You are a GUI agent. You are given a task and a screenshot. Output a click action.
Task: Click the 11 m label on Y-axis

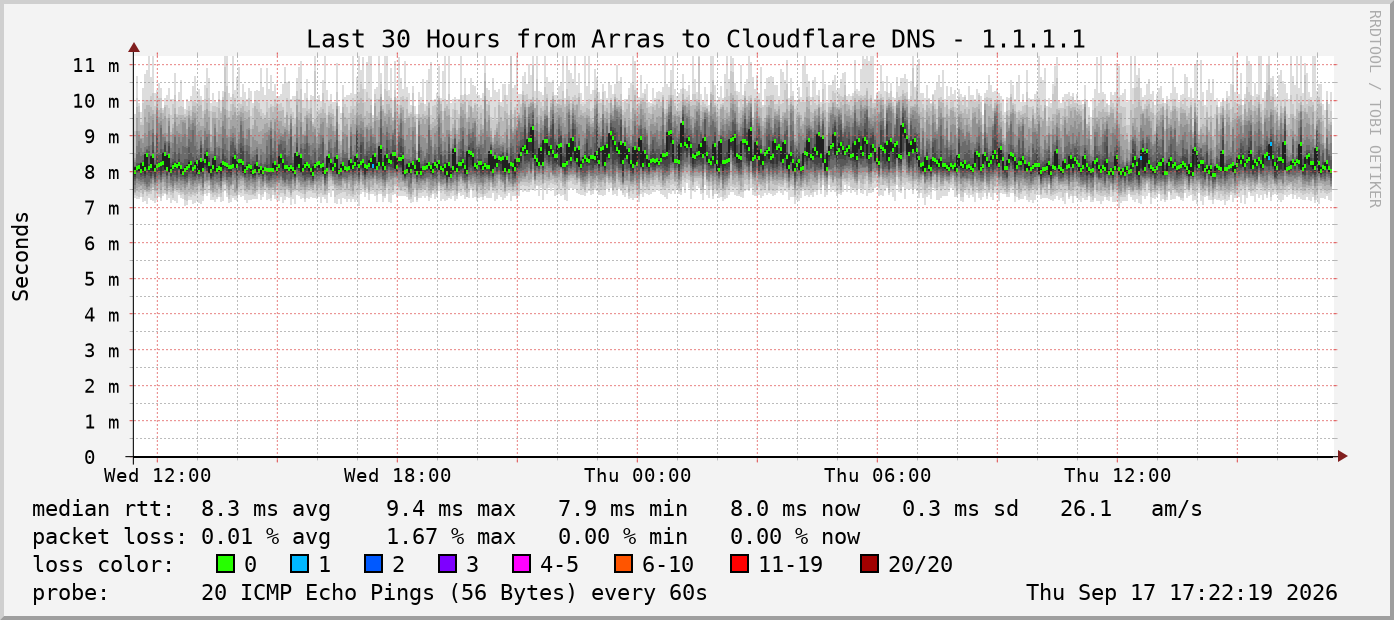pyautogui.click(x=96, y=65)
